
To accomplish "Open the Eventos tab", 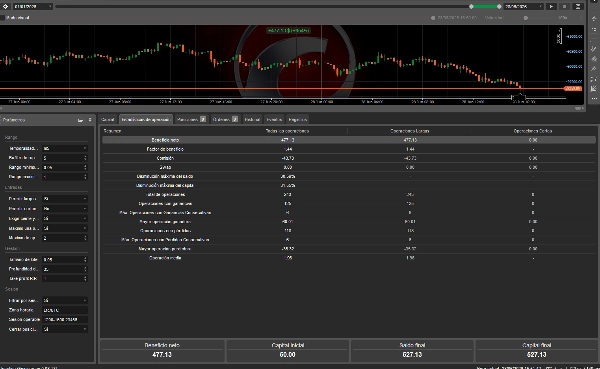I will tap(274, 119).
